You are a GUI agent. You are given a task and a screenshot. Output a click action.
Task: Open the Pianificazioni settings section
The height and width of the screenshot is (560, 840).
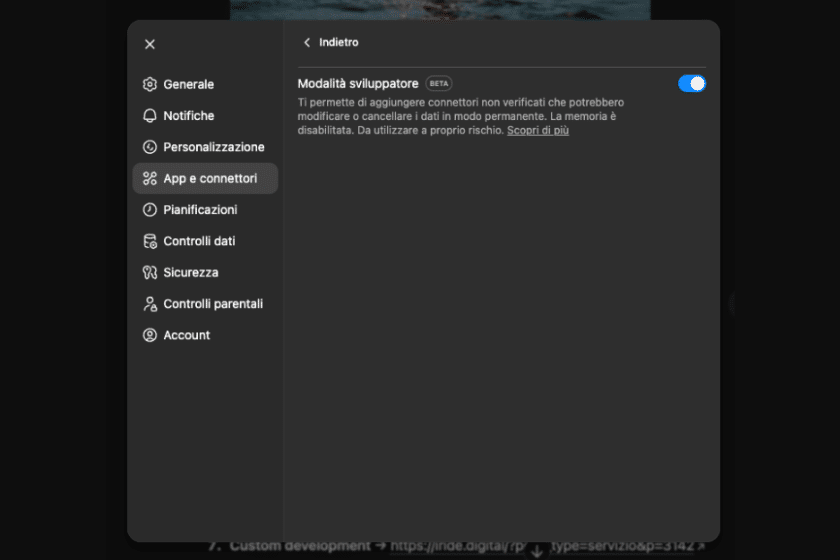[x=205, y=210]
